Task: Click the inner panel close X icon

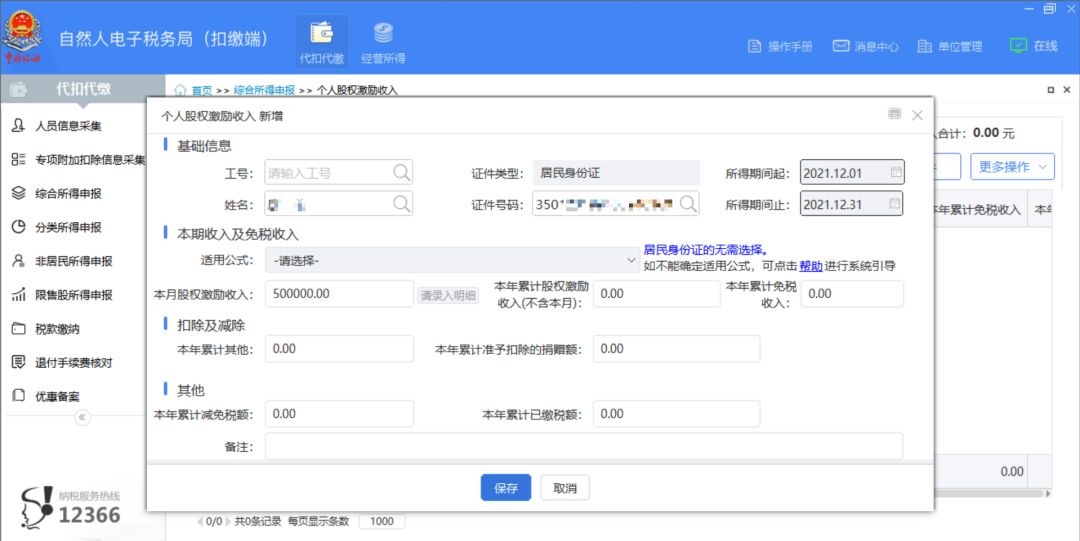Action: [1067, 90]
